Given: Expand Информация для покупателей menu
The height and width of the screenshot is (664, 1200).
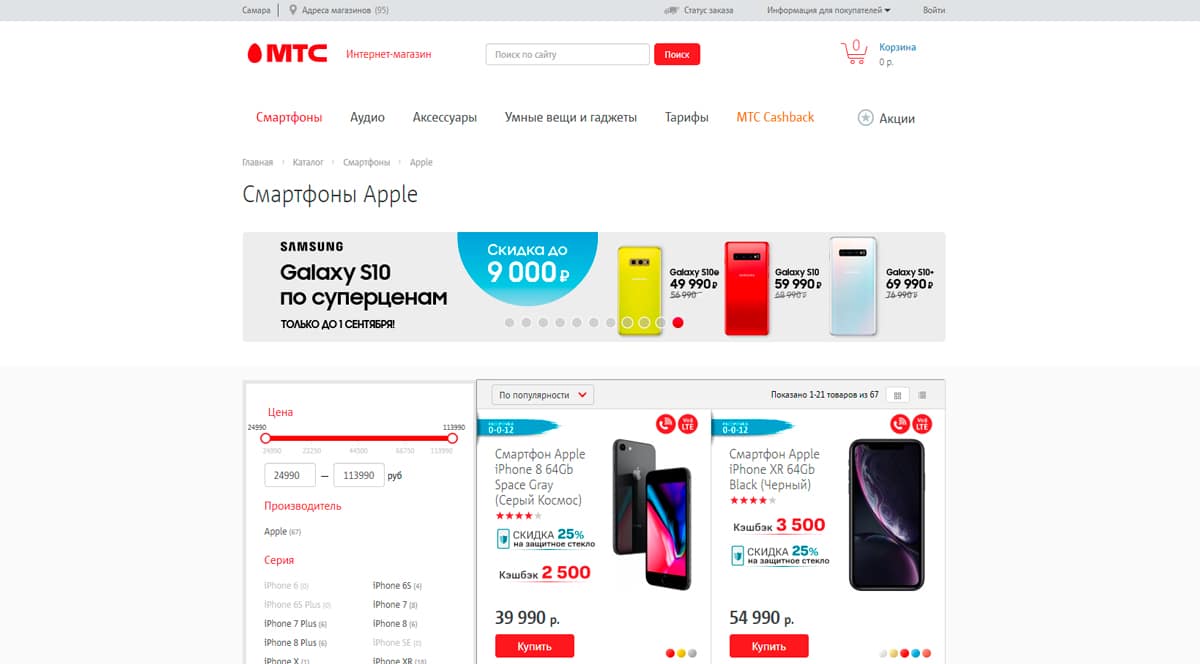Looking at the screenshot, I should pyautogui.click(x=828, y=10).
